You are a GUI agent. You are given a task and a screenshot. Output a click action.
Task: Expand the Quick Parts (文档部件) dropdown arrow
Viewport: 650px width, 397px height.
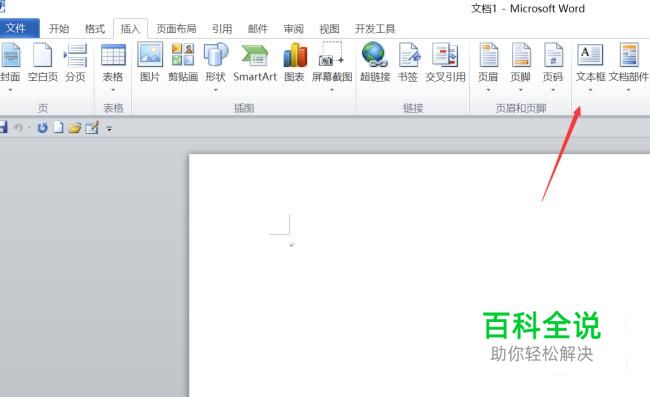pyautogui.click(x=628, y=90)
